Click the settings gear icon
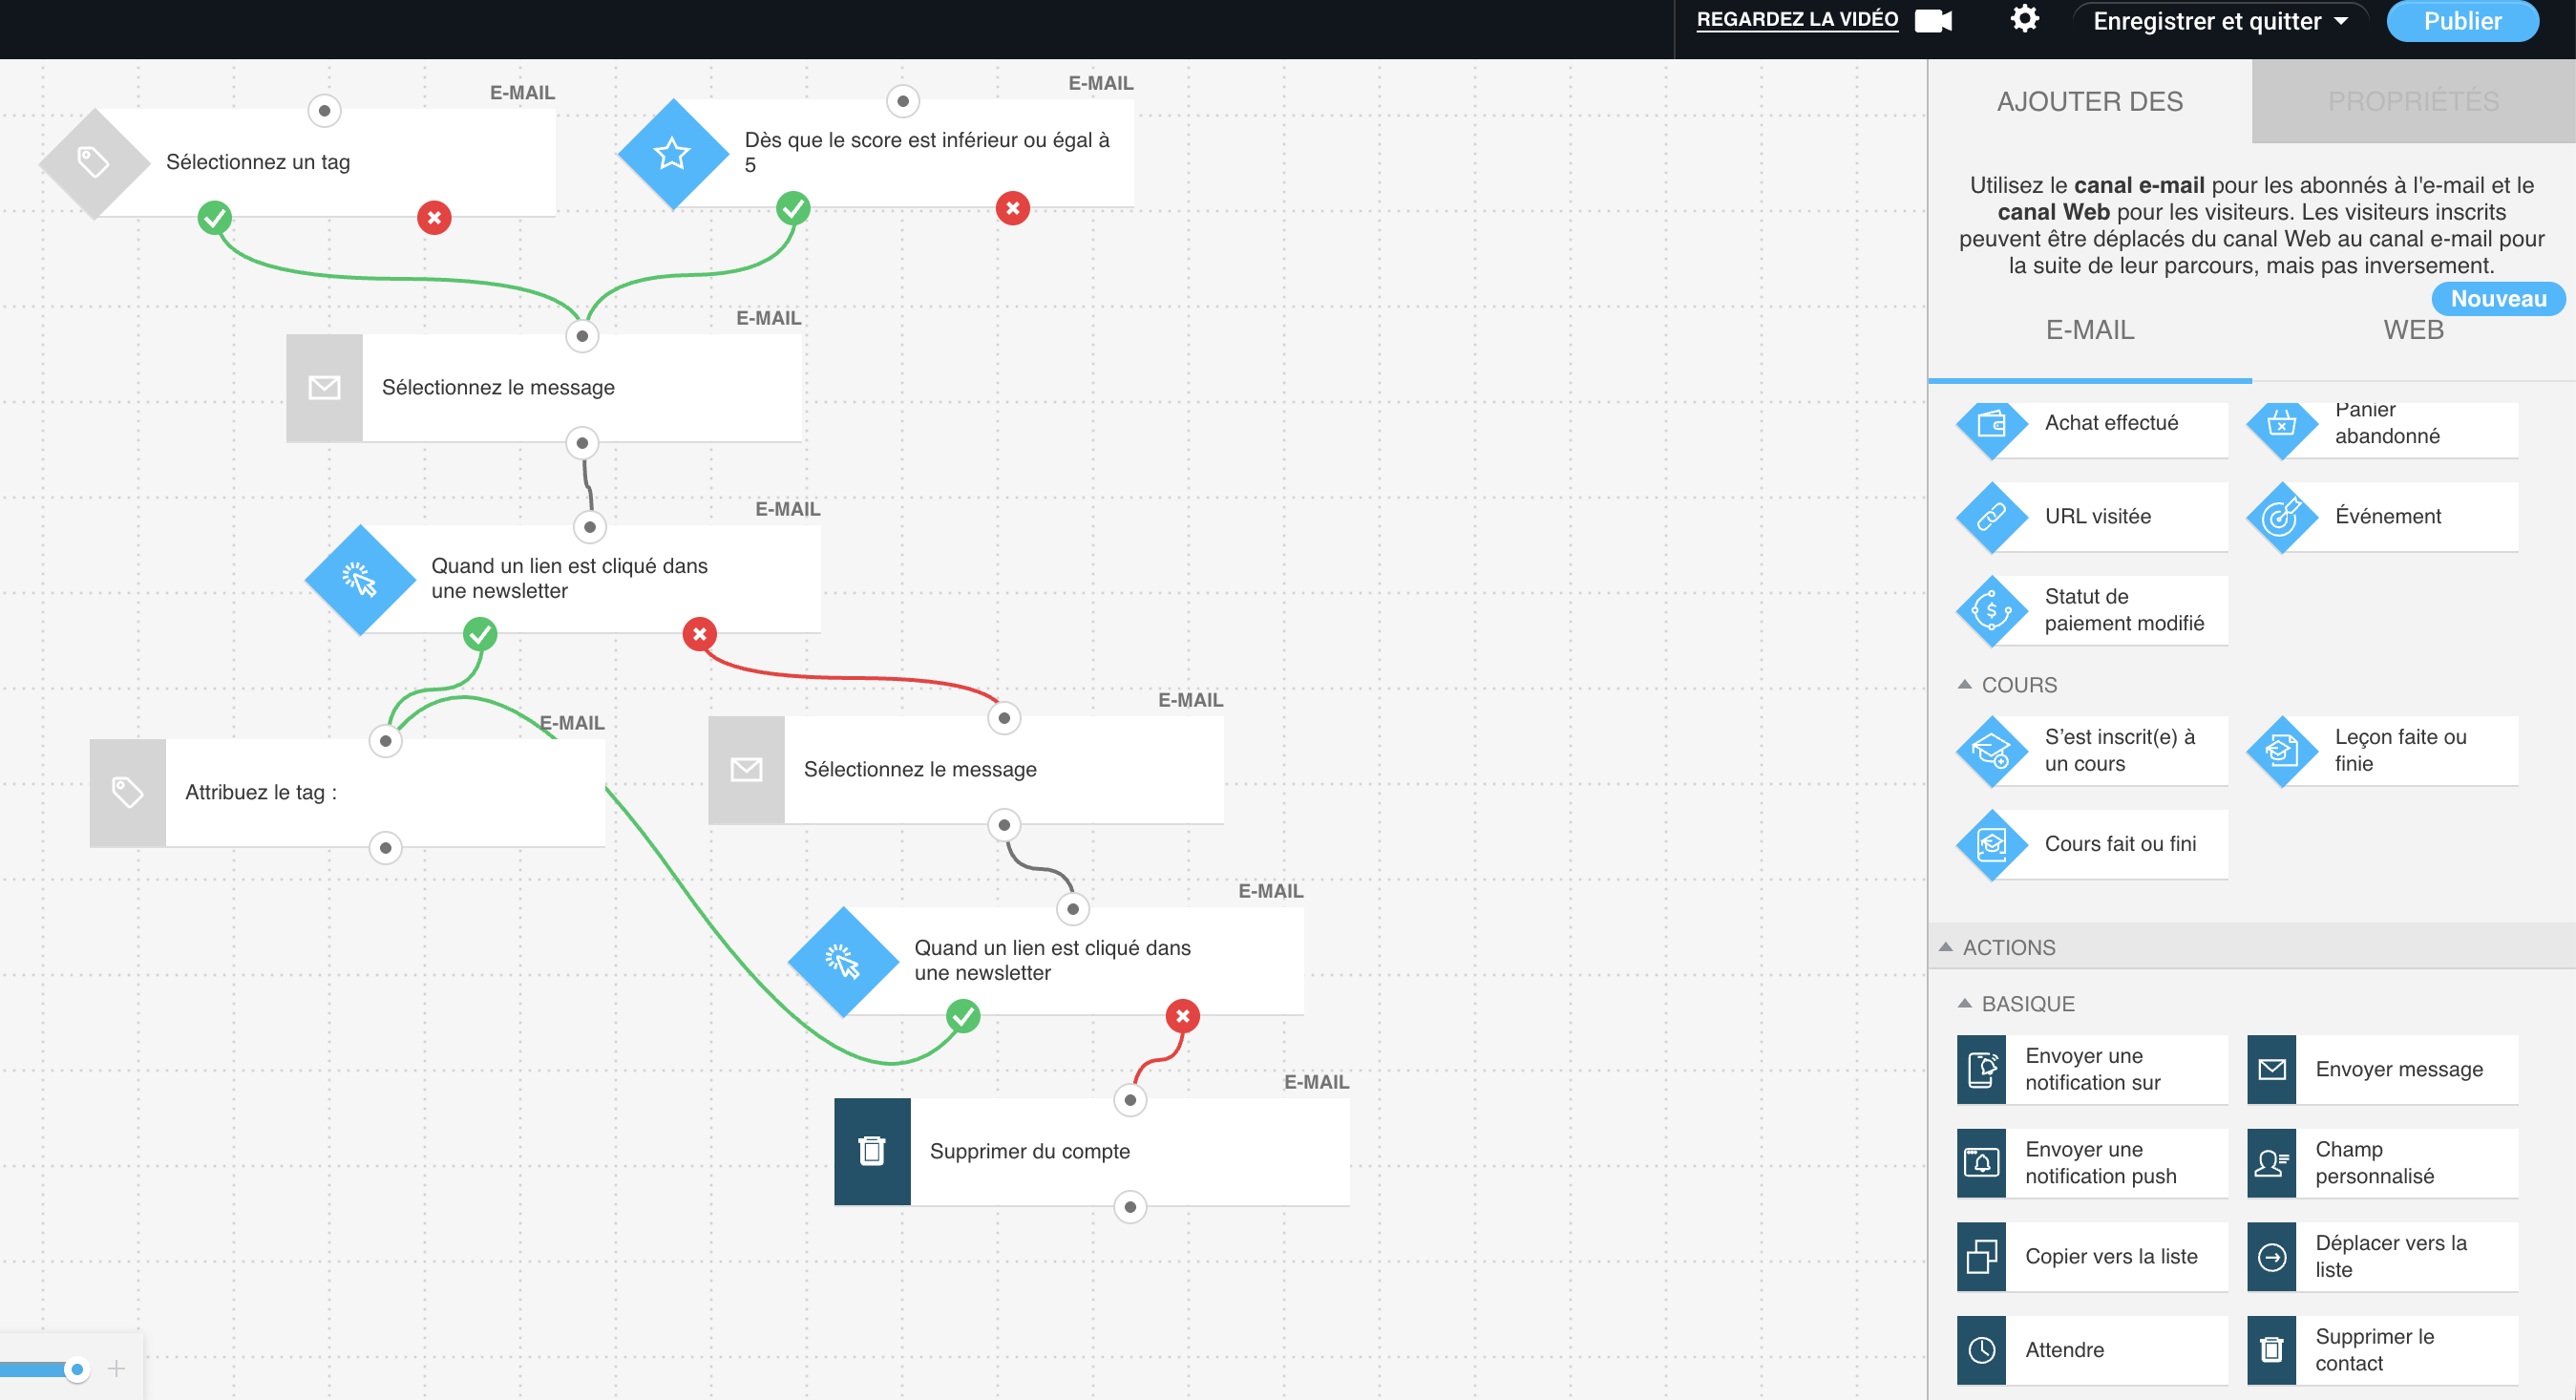The height and width of the screenshot is (1400, 2576). [x=2024, y=20]
